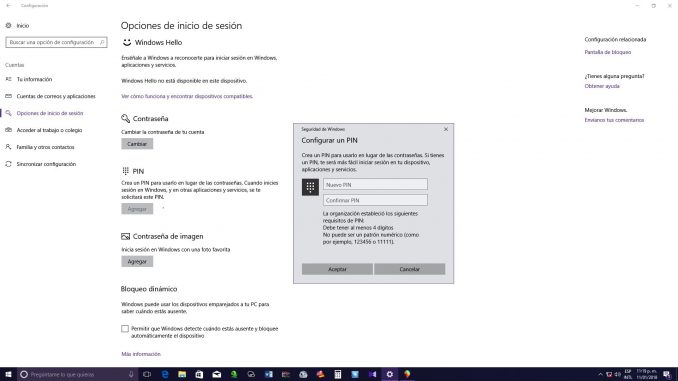Viewport: 678px width, 381px height.
Task: Select Sincronizar configuración in the sidebar
Action: [x=46, y=164]
